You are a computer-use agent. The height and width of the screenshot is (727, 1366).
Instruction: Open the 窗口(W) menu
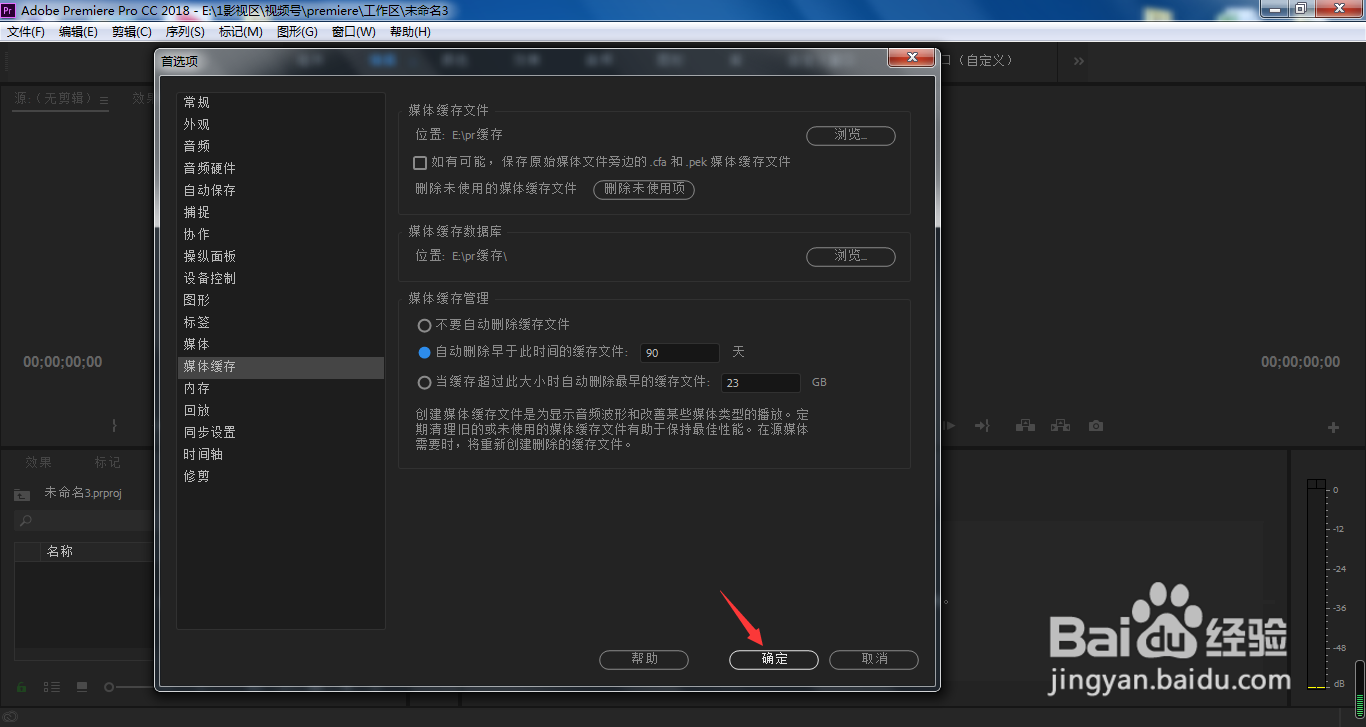click(354, 32)
